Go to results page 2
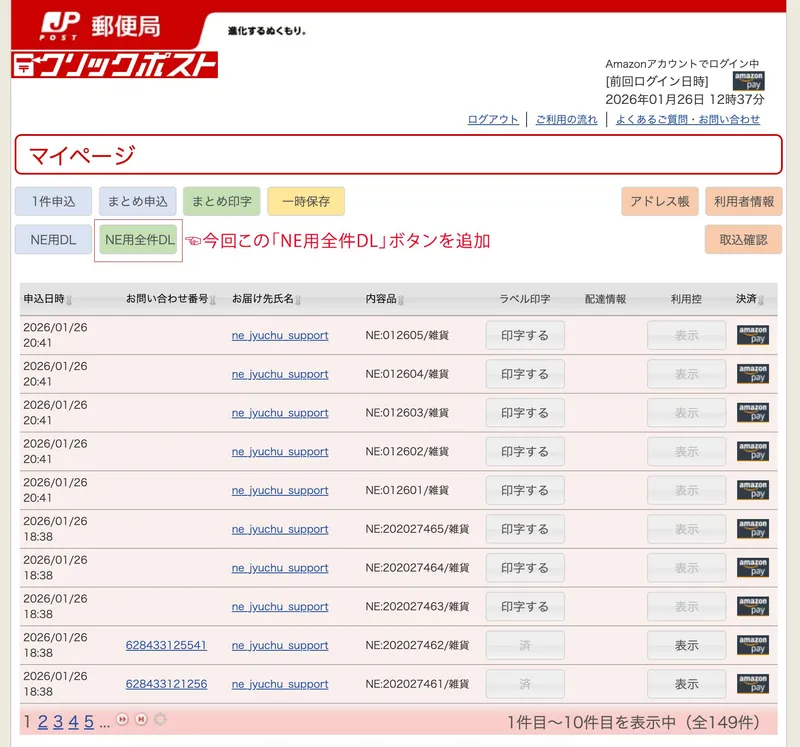The image size is (800, 747). [x=43, y=721]
